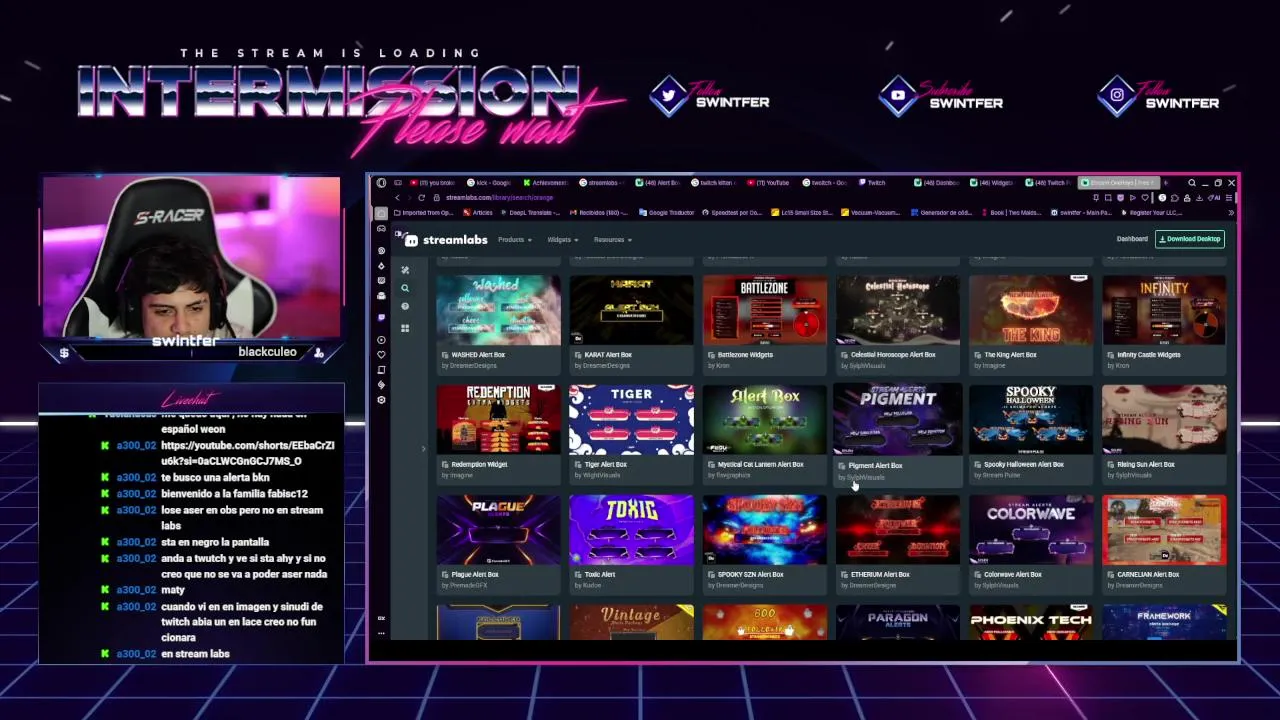Open the CARNELIAN Alert Box thumbnail
Image resolution: width=1280 pixels, height=720 pixels.
pos(1164,530)
